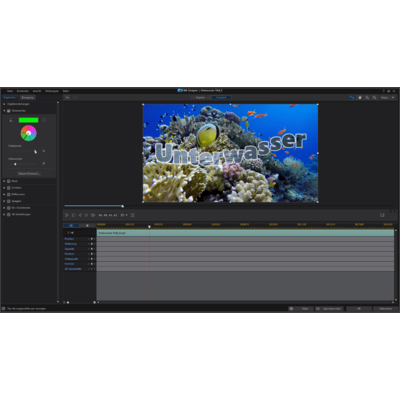The height and width of the screenshot is (400, 400).
Task: Pick a color with the Chroma Key eyedropper
Action: [x=11, y=120]
